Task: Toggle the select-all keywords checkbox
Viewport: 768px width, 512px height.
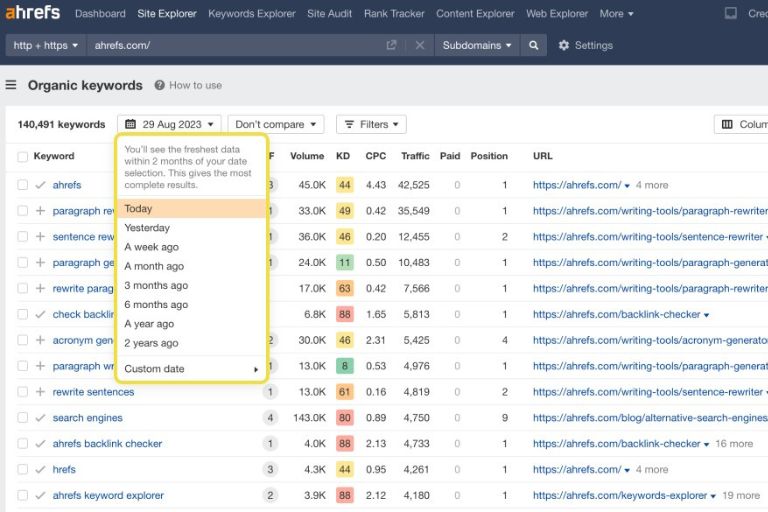Action: pyautogui.click(x=23, y=157)
